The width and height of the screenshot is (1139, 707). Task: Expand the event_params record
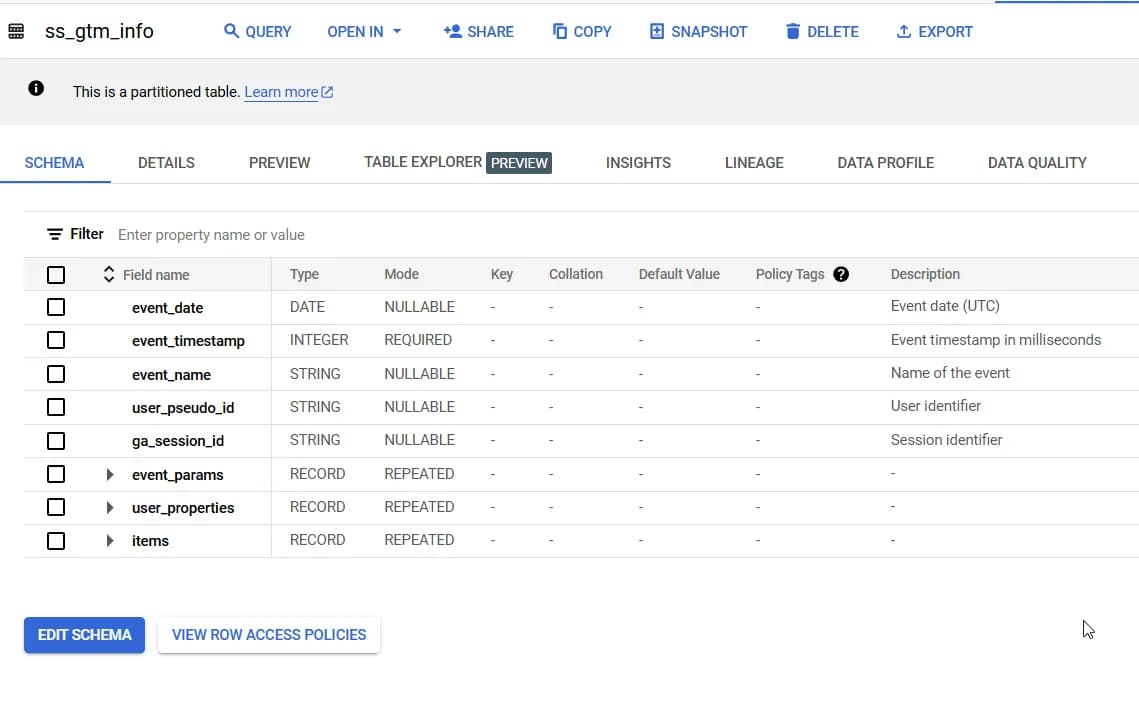point(110,474)
